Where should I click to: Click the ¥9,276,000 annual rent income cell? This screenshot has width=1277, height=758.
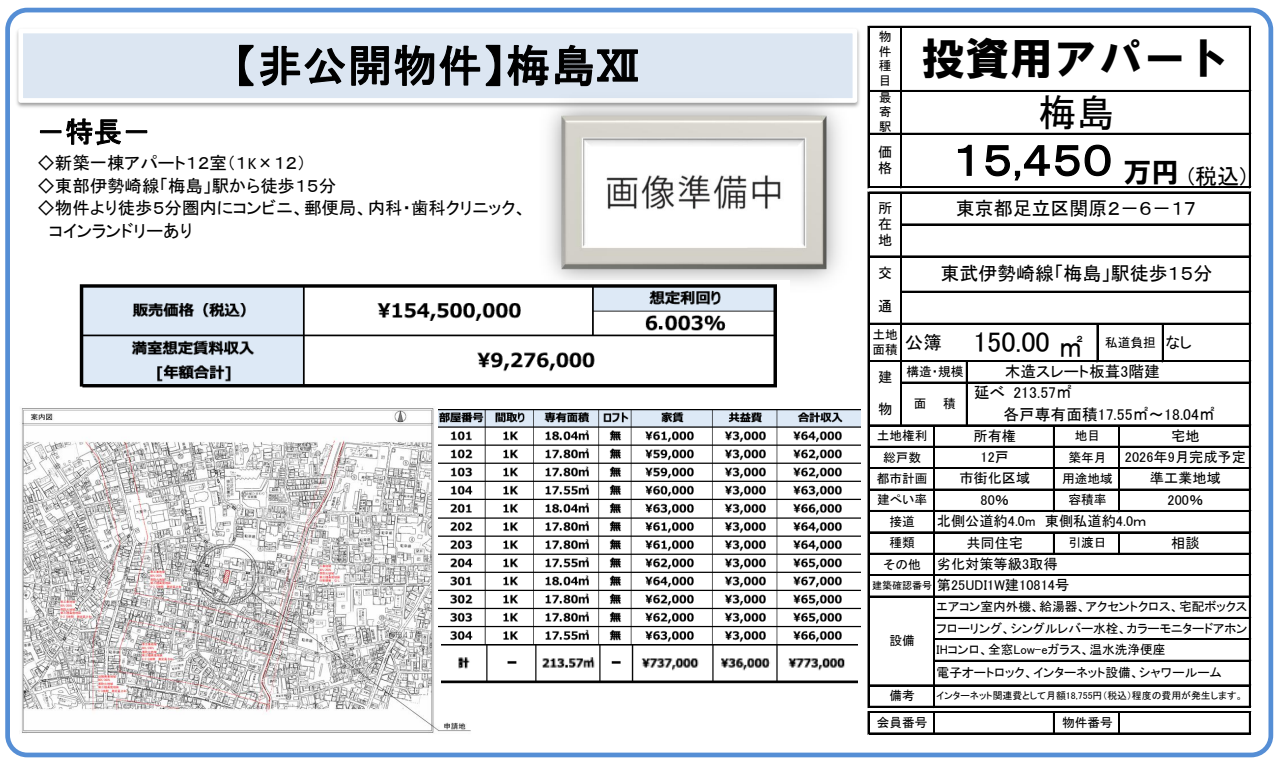coord(536,360)
